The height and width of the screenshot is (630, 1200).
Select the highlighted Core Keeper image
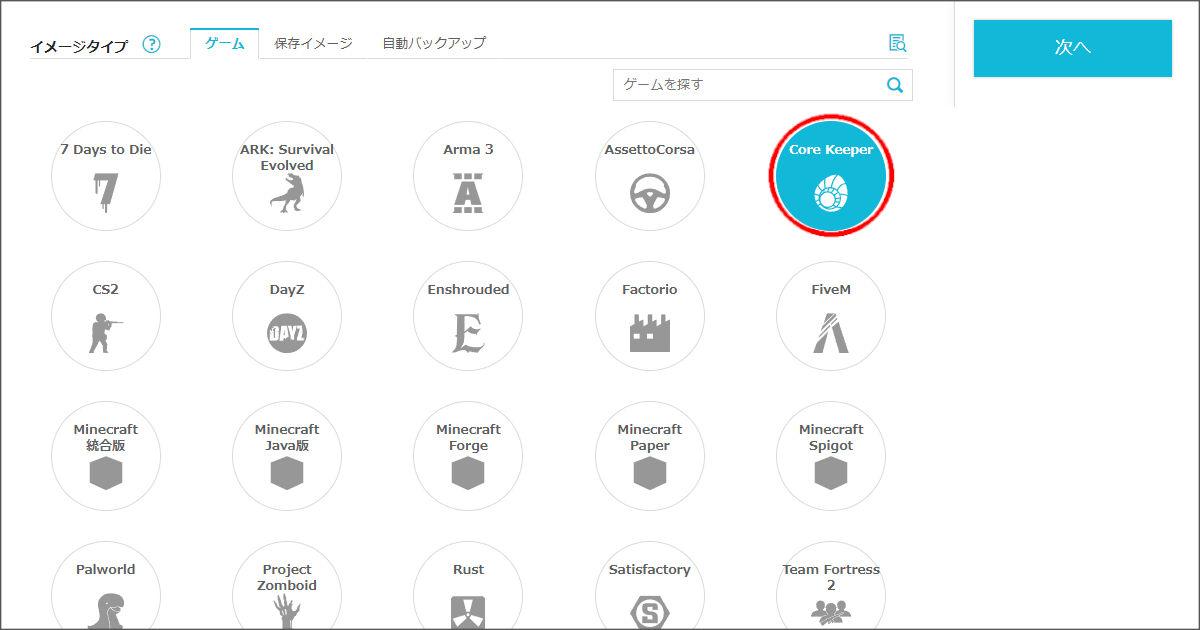831,176
